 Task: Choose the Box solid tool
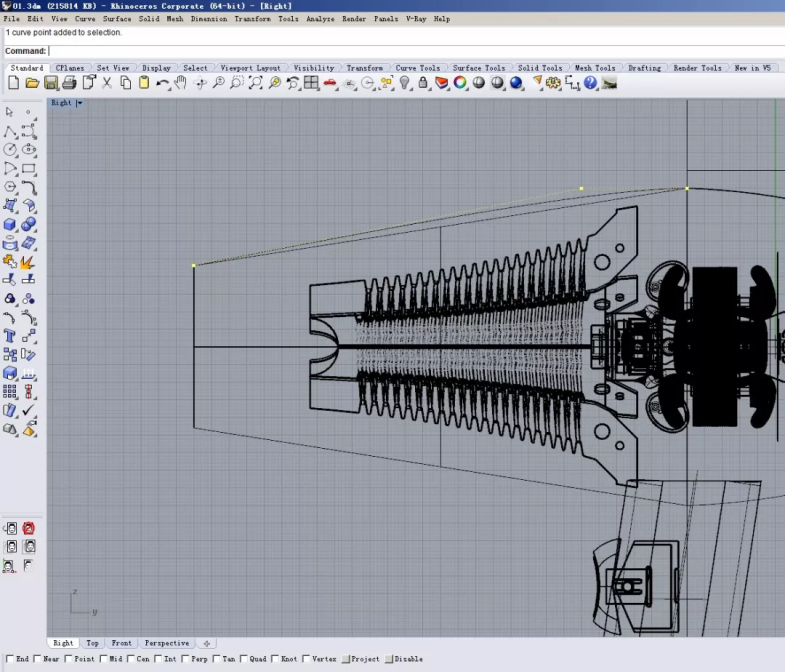pos(10,224)
